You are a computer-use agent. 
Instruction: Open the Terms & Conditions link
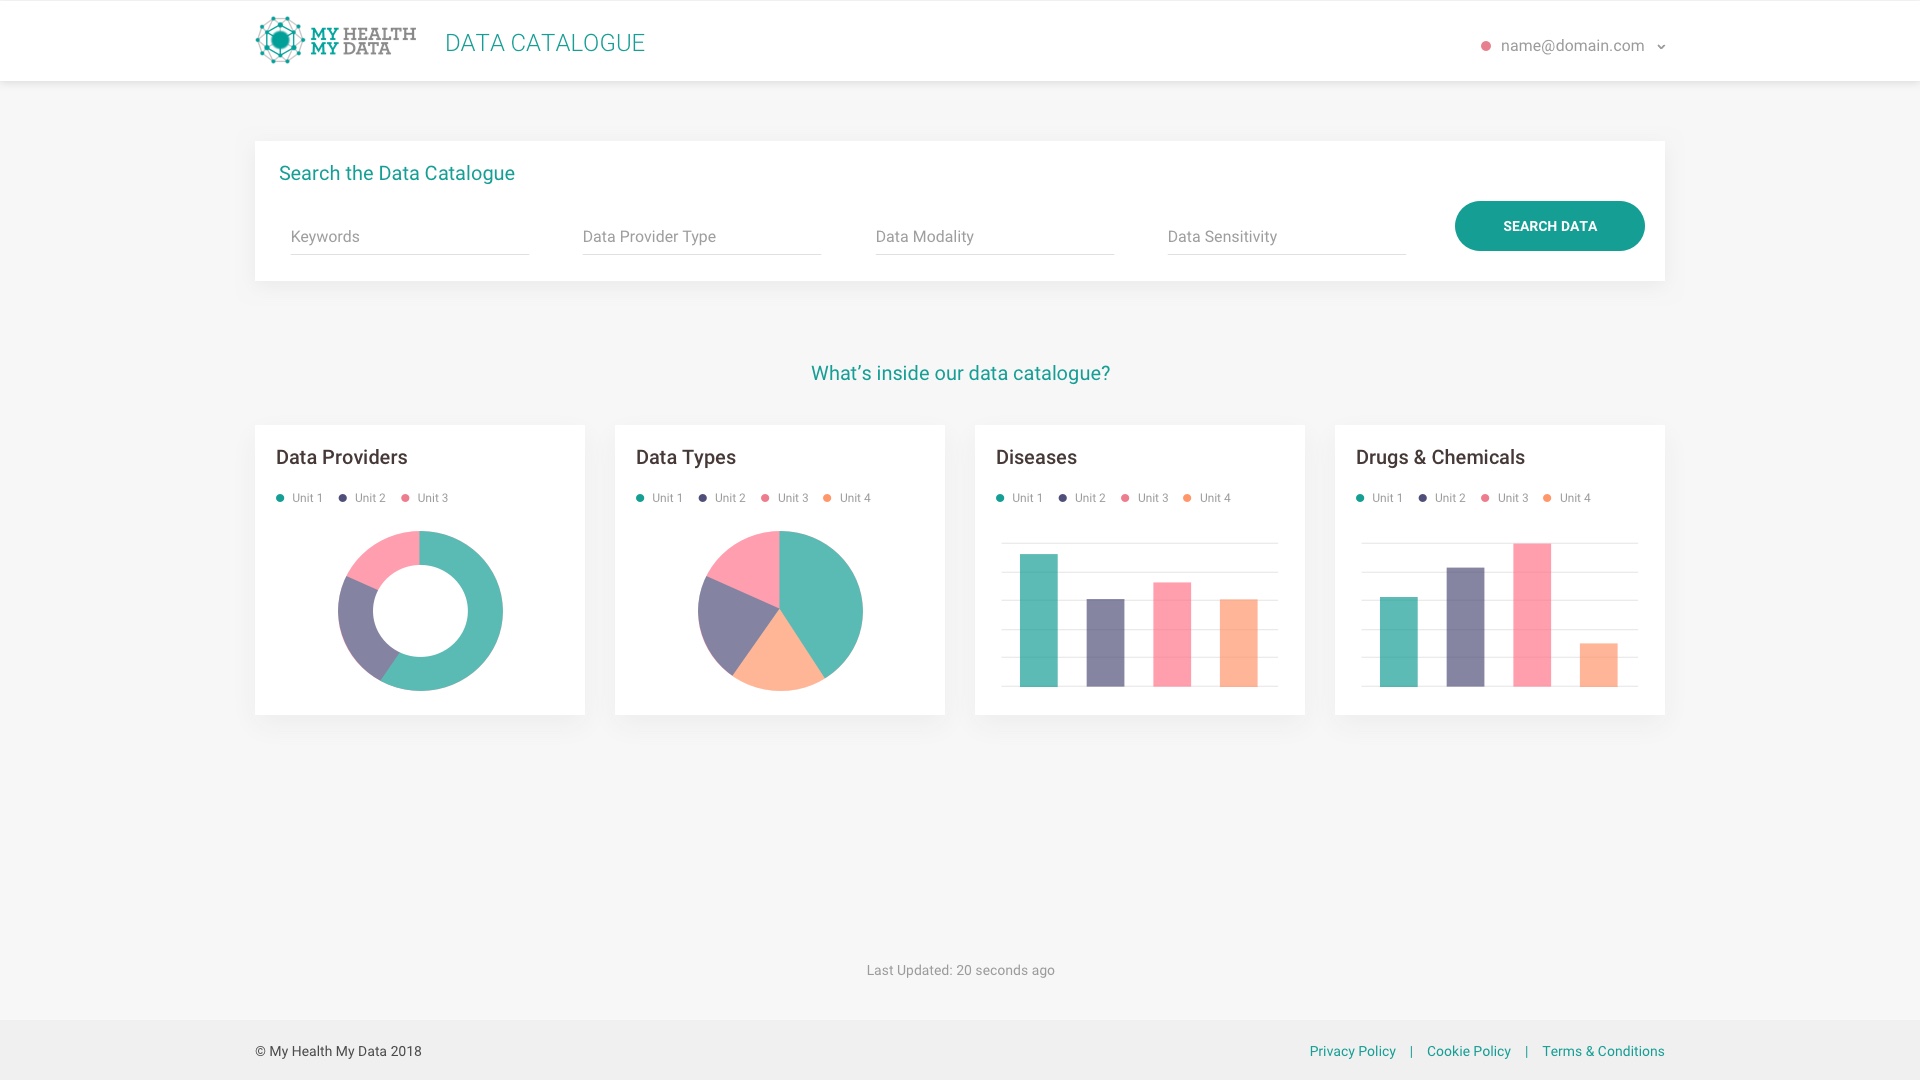pyautogui.click(x=1602, y=1051)
